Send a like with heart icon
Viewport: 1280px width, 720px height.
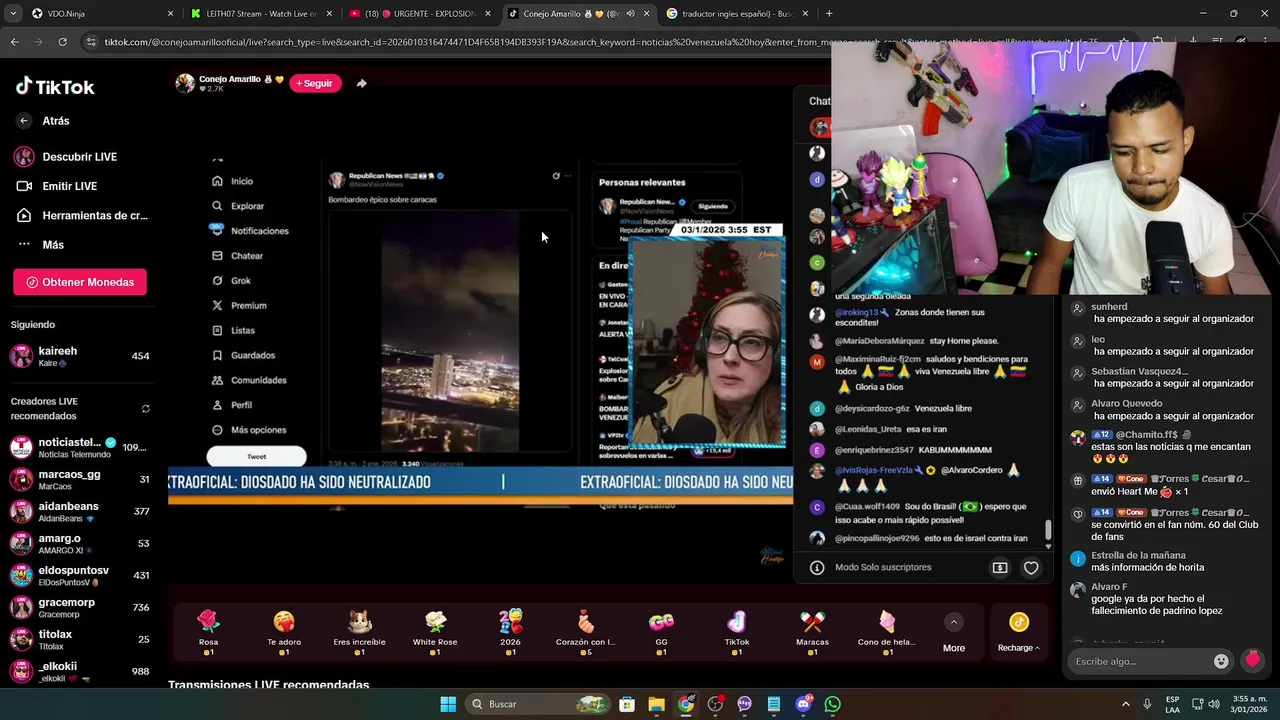[1031, 567]
